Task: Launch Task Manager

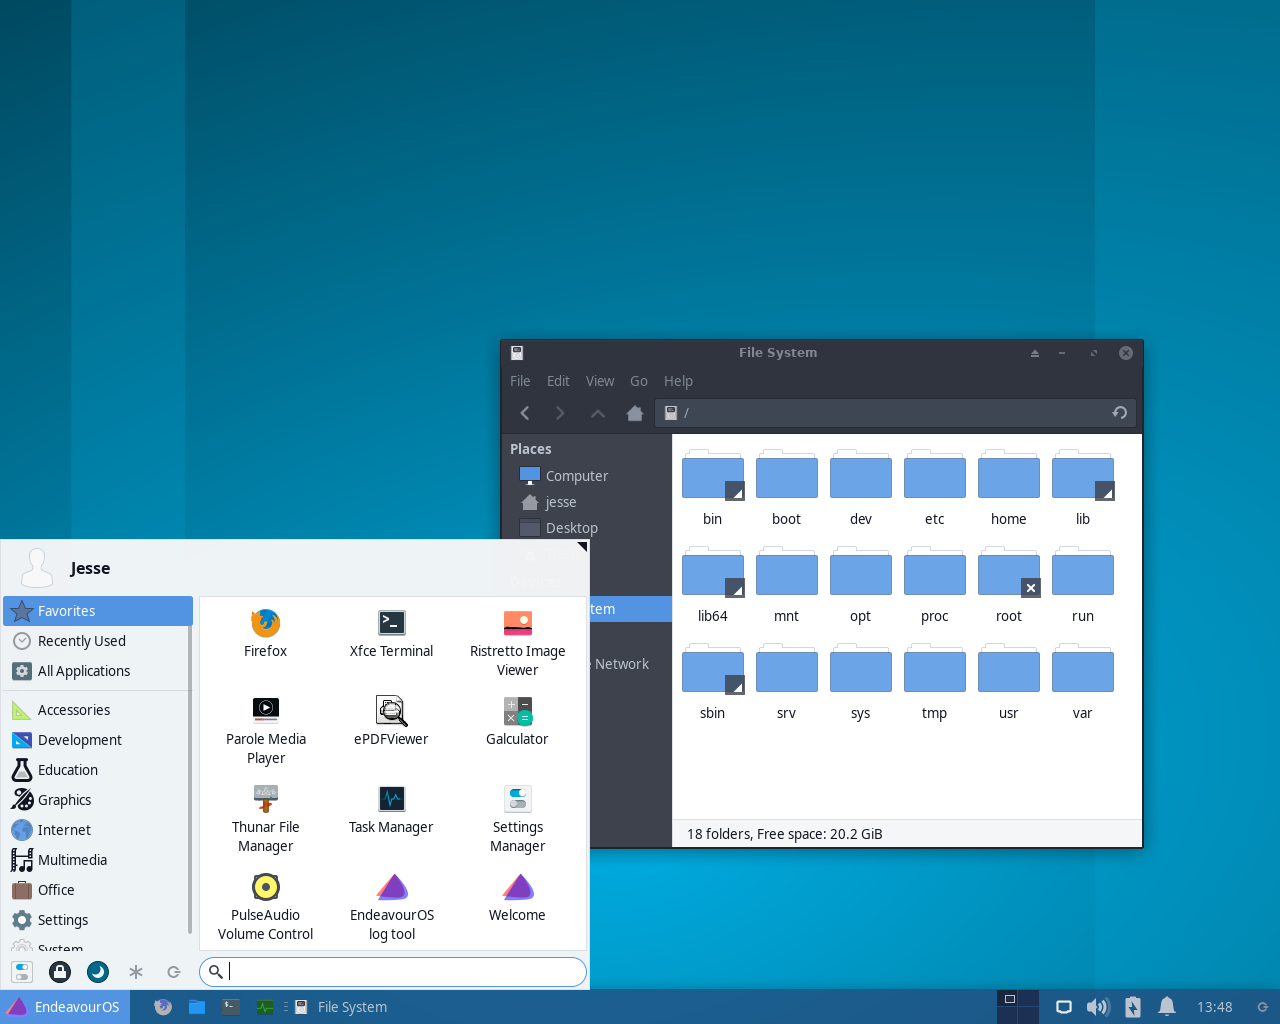Action: click(392, 810)
